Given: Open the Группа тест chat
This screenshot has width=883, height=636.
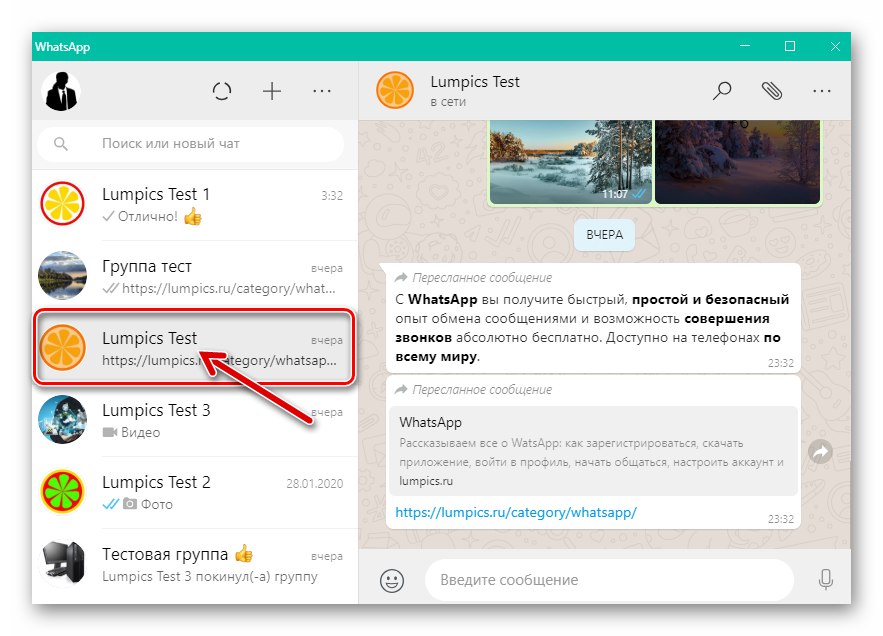Looking at the screenshot, I should coord(195,277).
